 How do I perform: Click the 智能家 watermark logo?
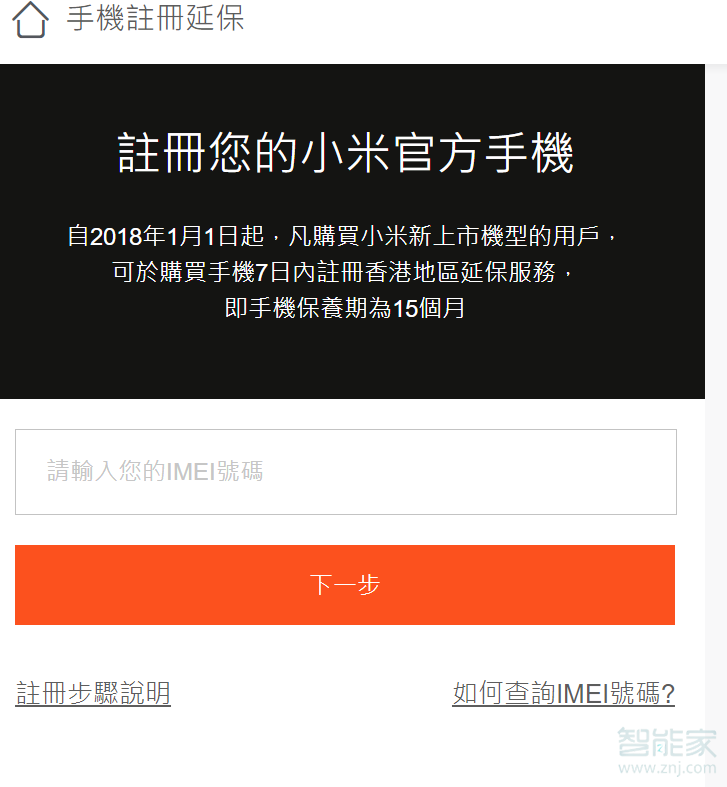tap(667, 742)
